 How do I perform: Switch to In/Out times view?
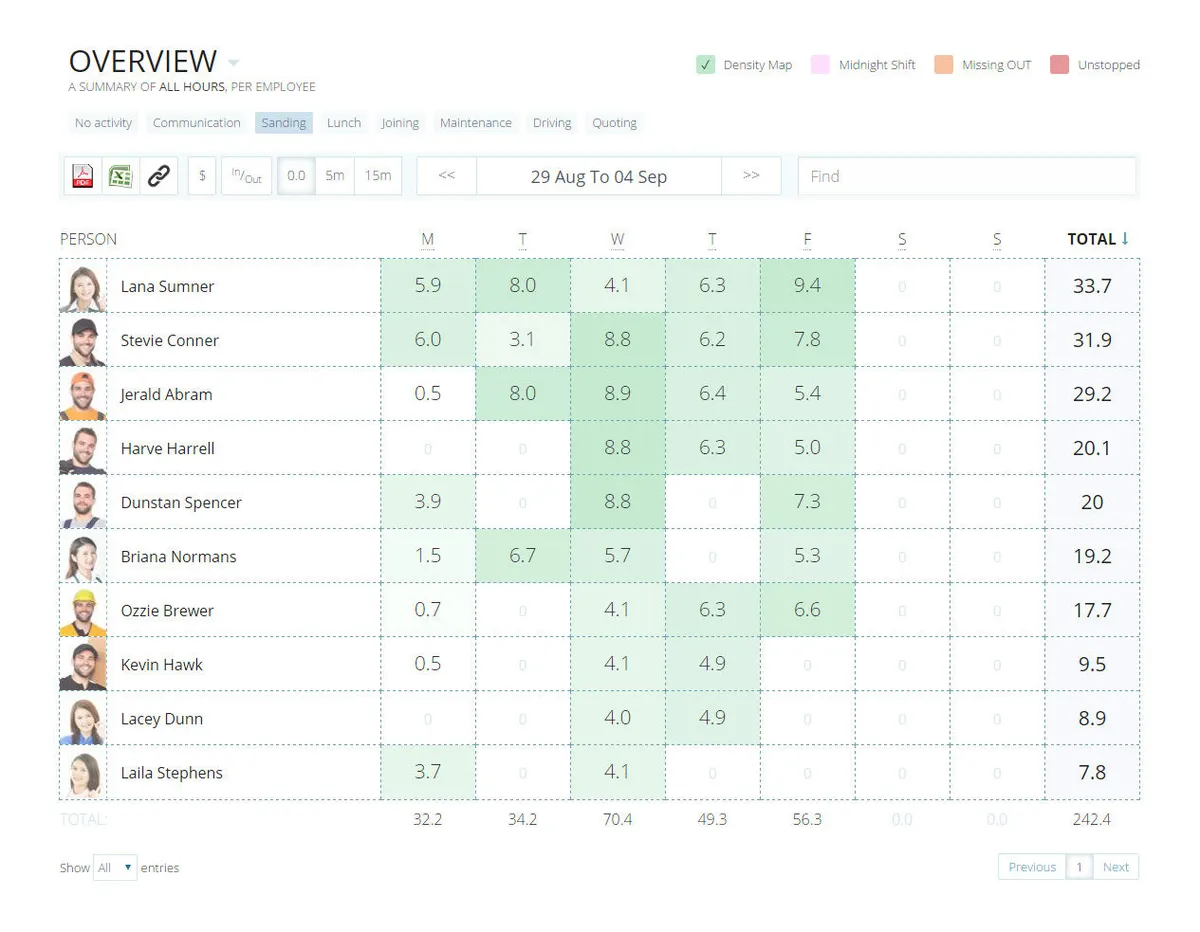(246, 176)
